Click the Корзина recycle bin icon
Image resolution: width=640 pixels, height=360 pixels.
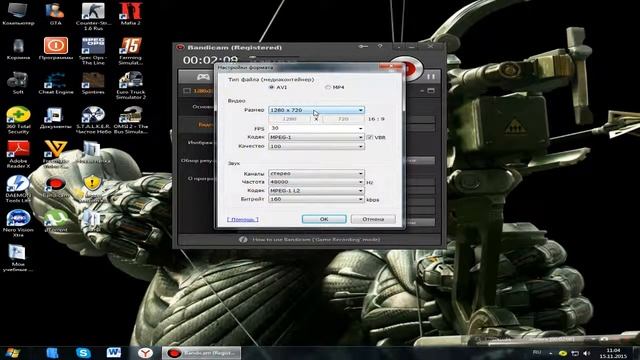point(18,49)
